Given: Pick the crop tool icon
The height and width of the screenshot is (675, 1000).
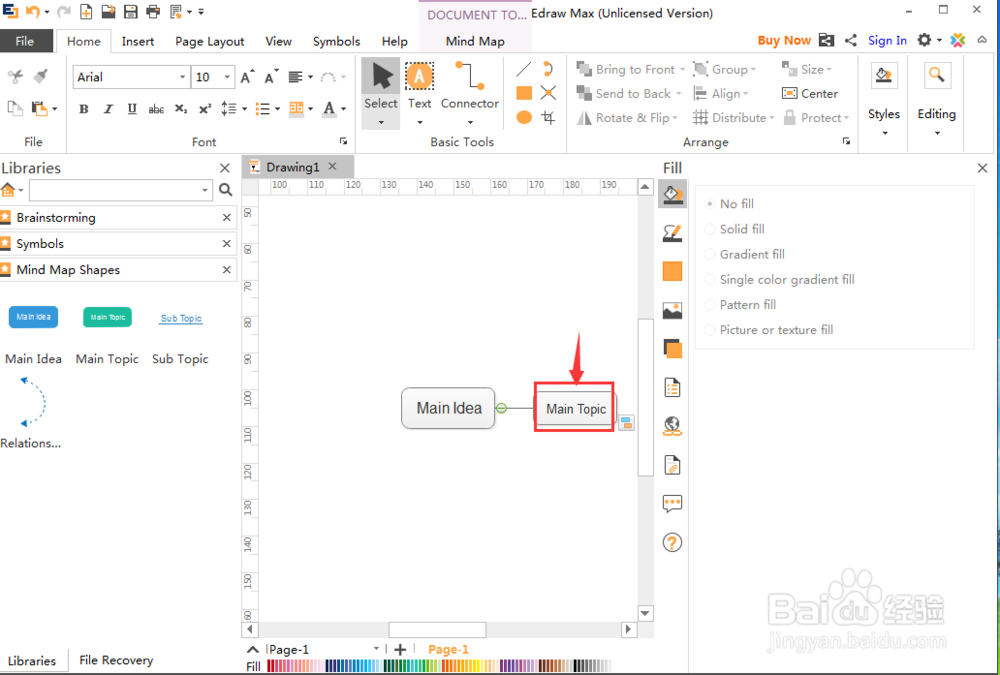Looking at the screenshot, I should click(x=548, y=117).
